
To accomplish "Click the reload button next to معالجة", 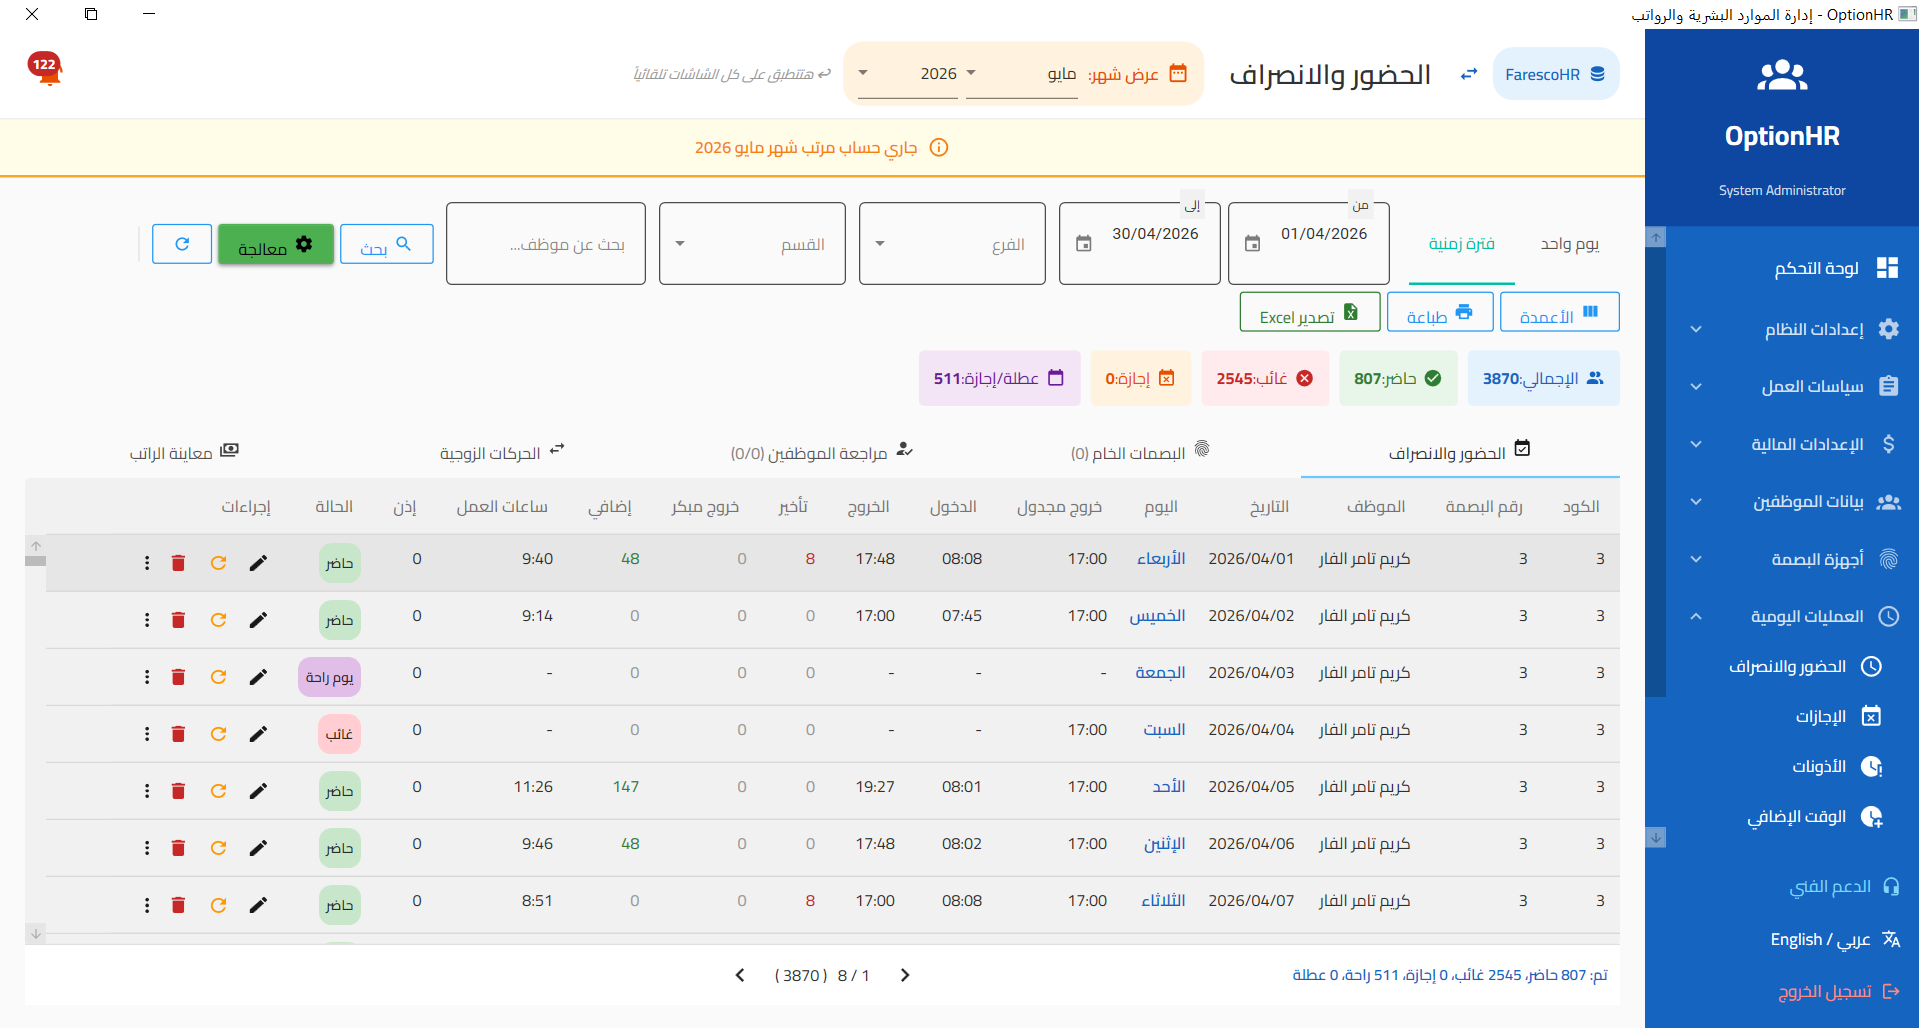I will click(182, 244).
